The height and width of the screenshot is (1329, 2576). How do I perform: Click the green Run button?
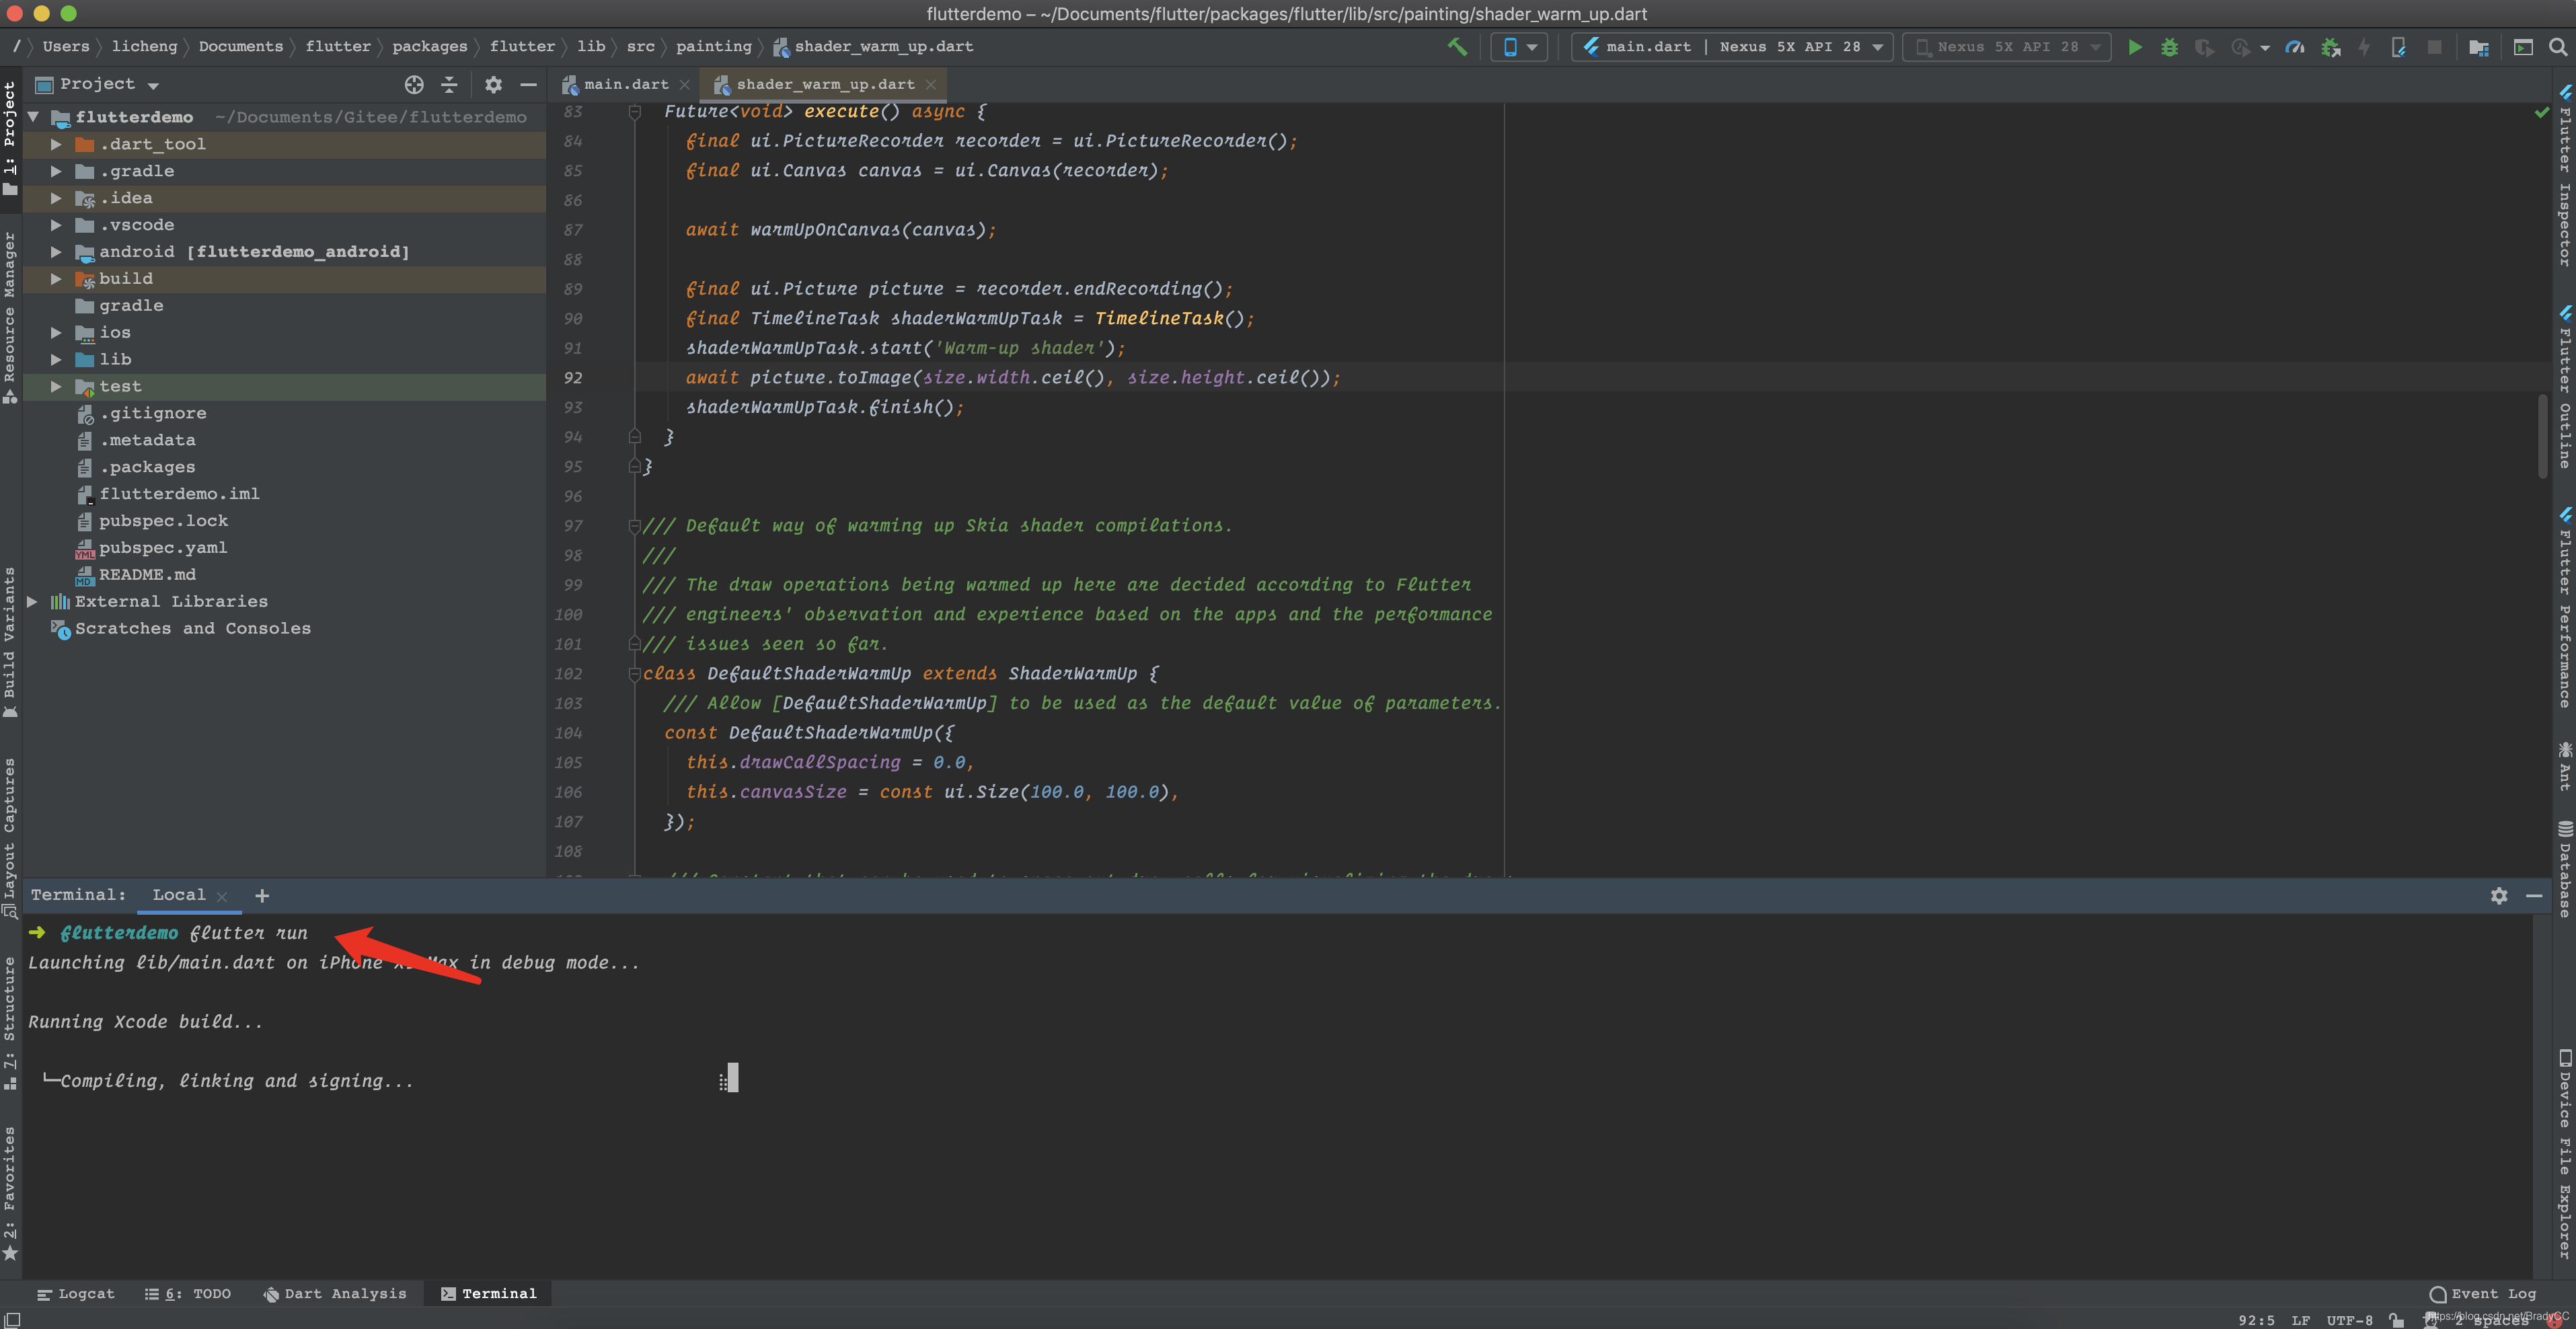2134,47
